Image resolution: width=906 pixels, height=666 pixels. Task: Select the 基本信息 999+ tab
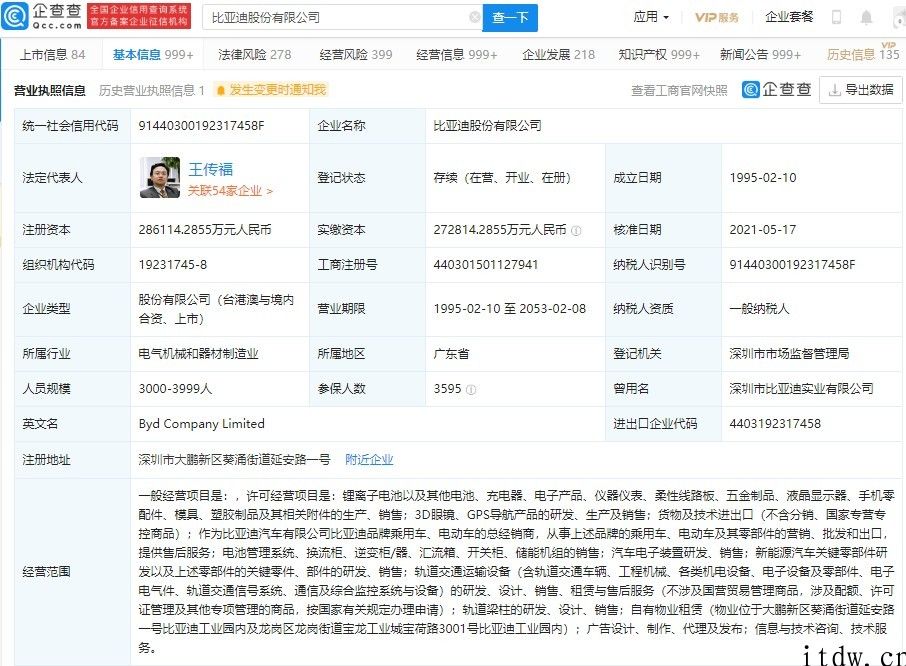pos(153,55)
